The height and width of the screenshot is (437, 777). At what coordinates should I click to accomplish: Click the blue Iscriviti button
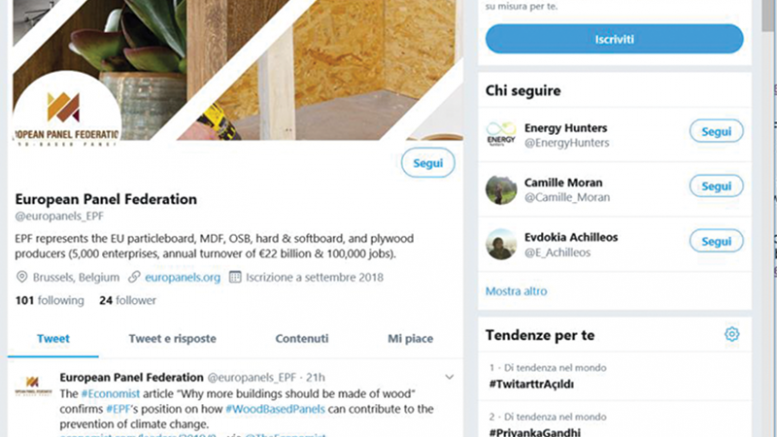(x=614, y=39)
